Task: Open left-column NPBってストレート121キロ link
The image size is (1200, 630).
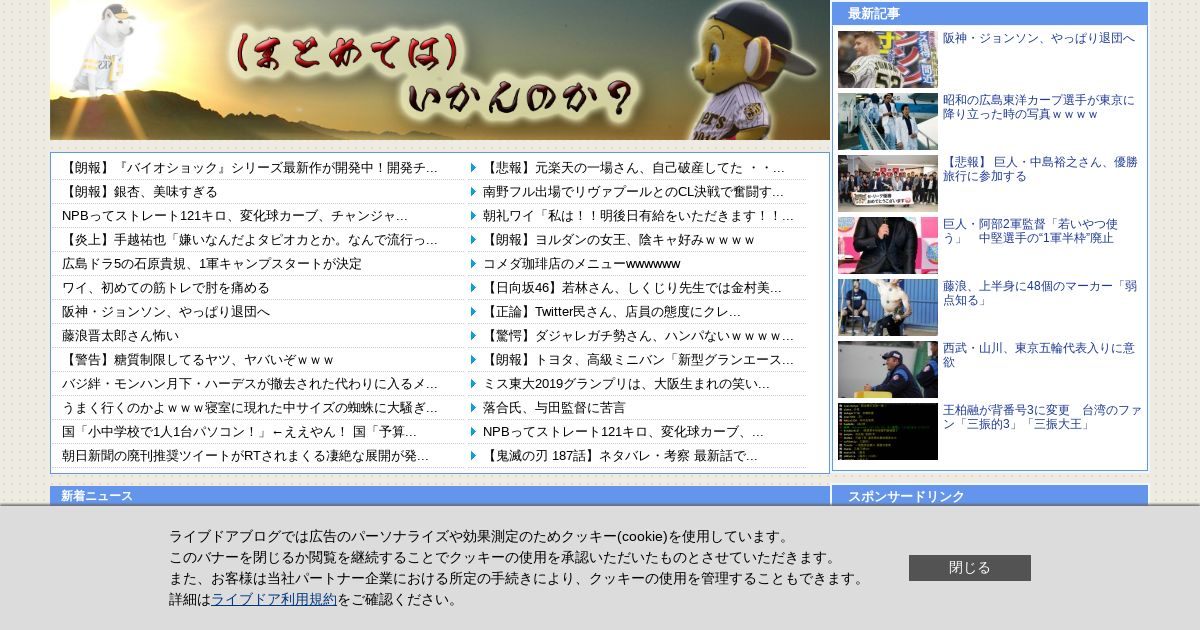Action: pos(235,215)
